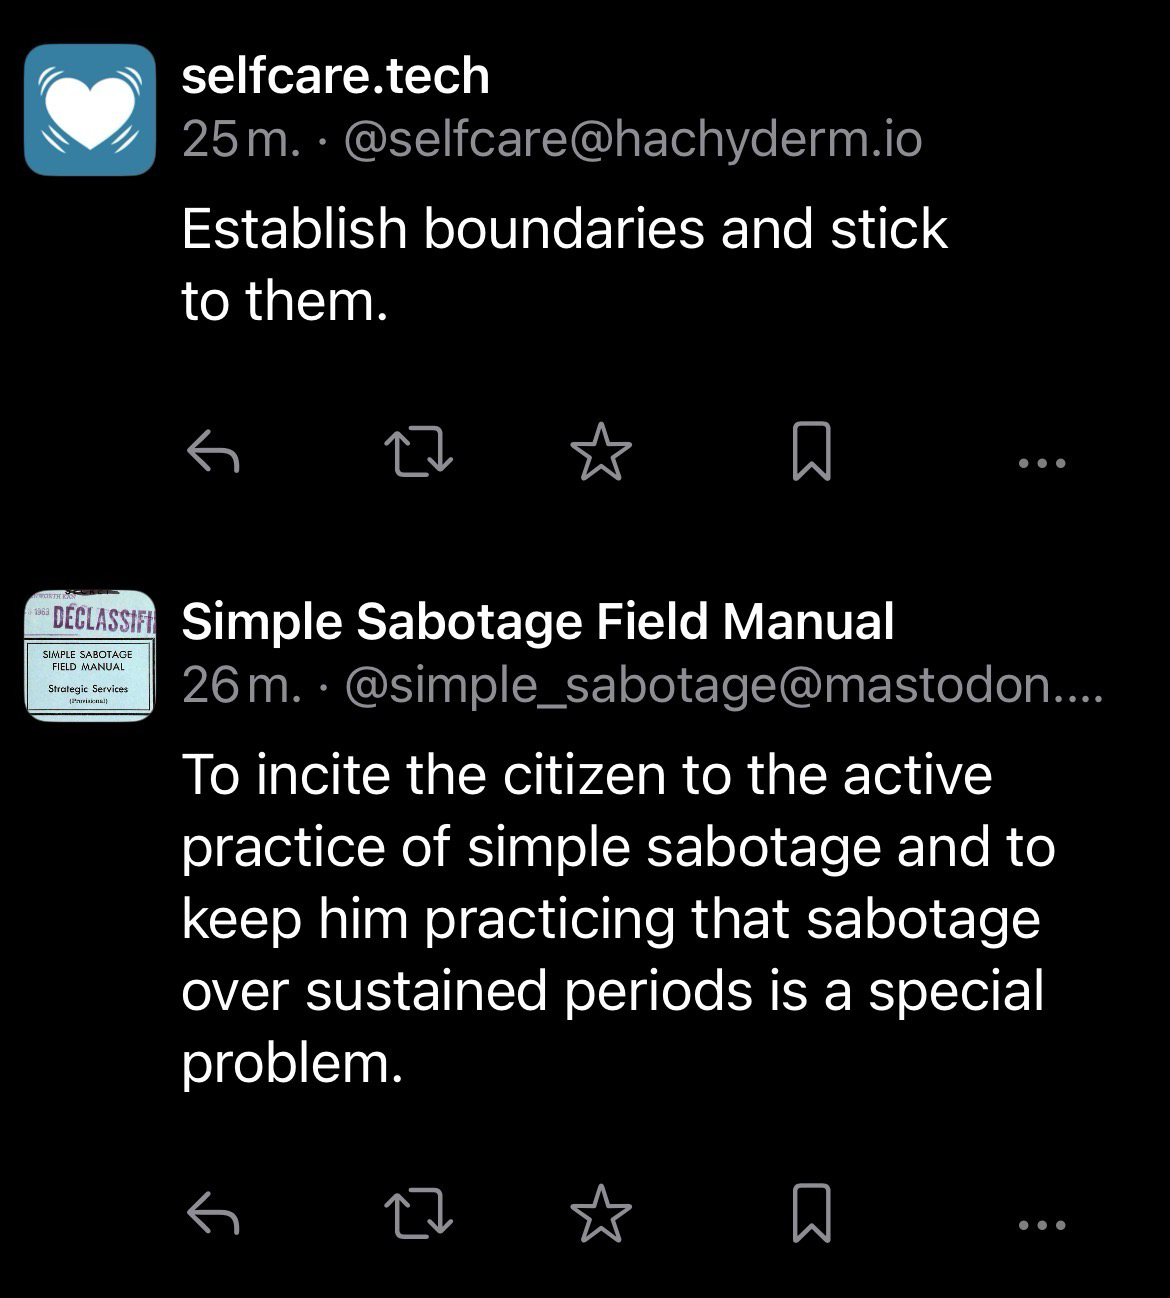The image size is (1170, 1298).
Task: Open the @selfcare@hachyderm.io handle
Action: [x=632, y=140]
